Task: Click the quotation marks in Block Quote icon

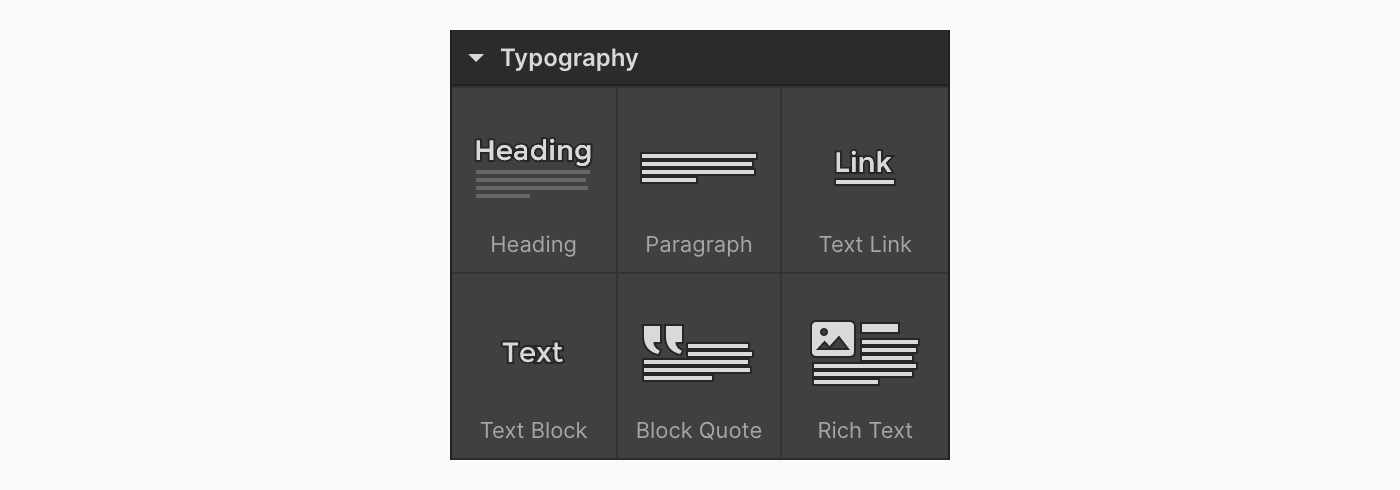Action: [x=662, y=340]
